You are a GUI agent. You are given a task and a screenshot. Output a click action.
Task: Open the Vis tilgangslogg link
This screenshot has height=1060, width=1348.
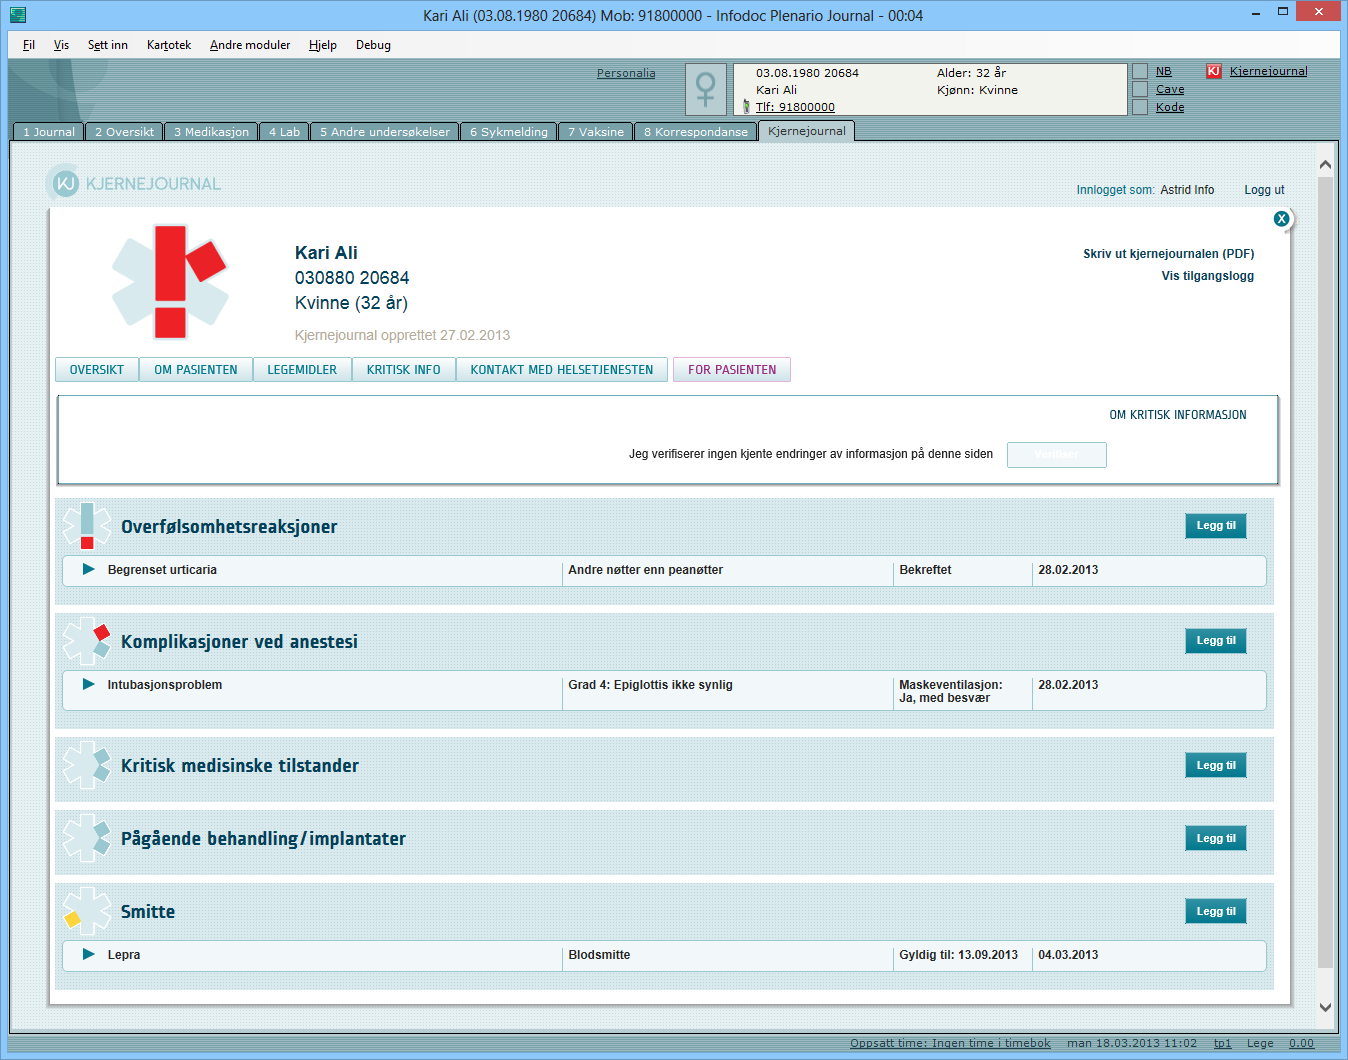pyautogui.click(x=1207, y=276)
